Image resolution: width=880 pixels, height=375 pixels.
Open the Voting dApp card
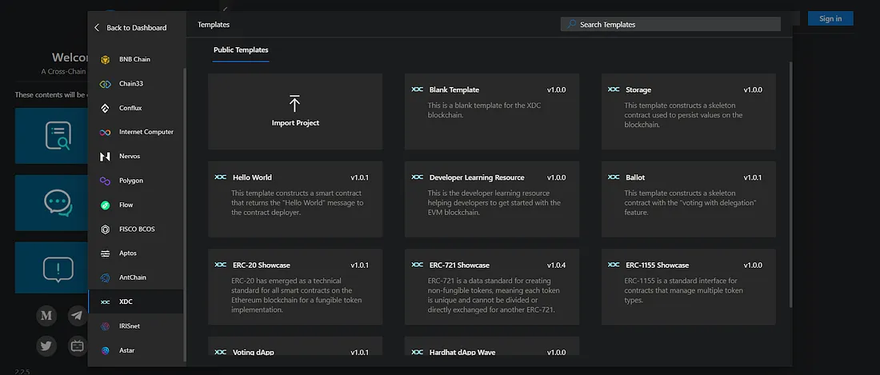[295, 346]
